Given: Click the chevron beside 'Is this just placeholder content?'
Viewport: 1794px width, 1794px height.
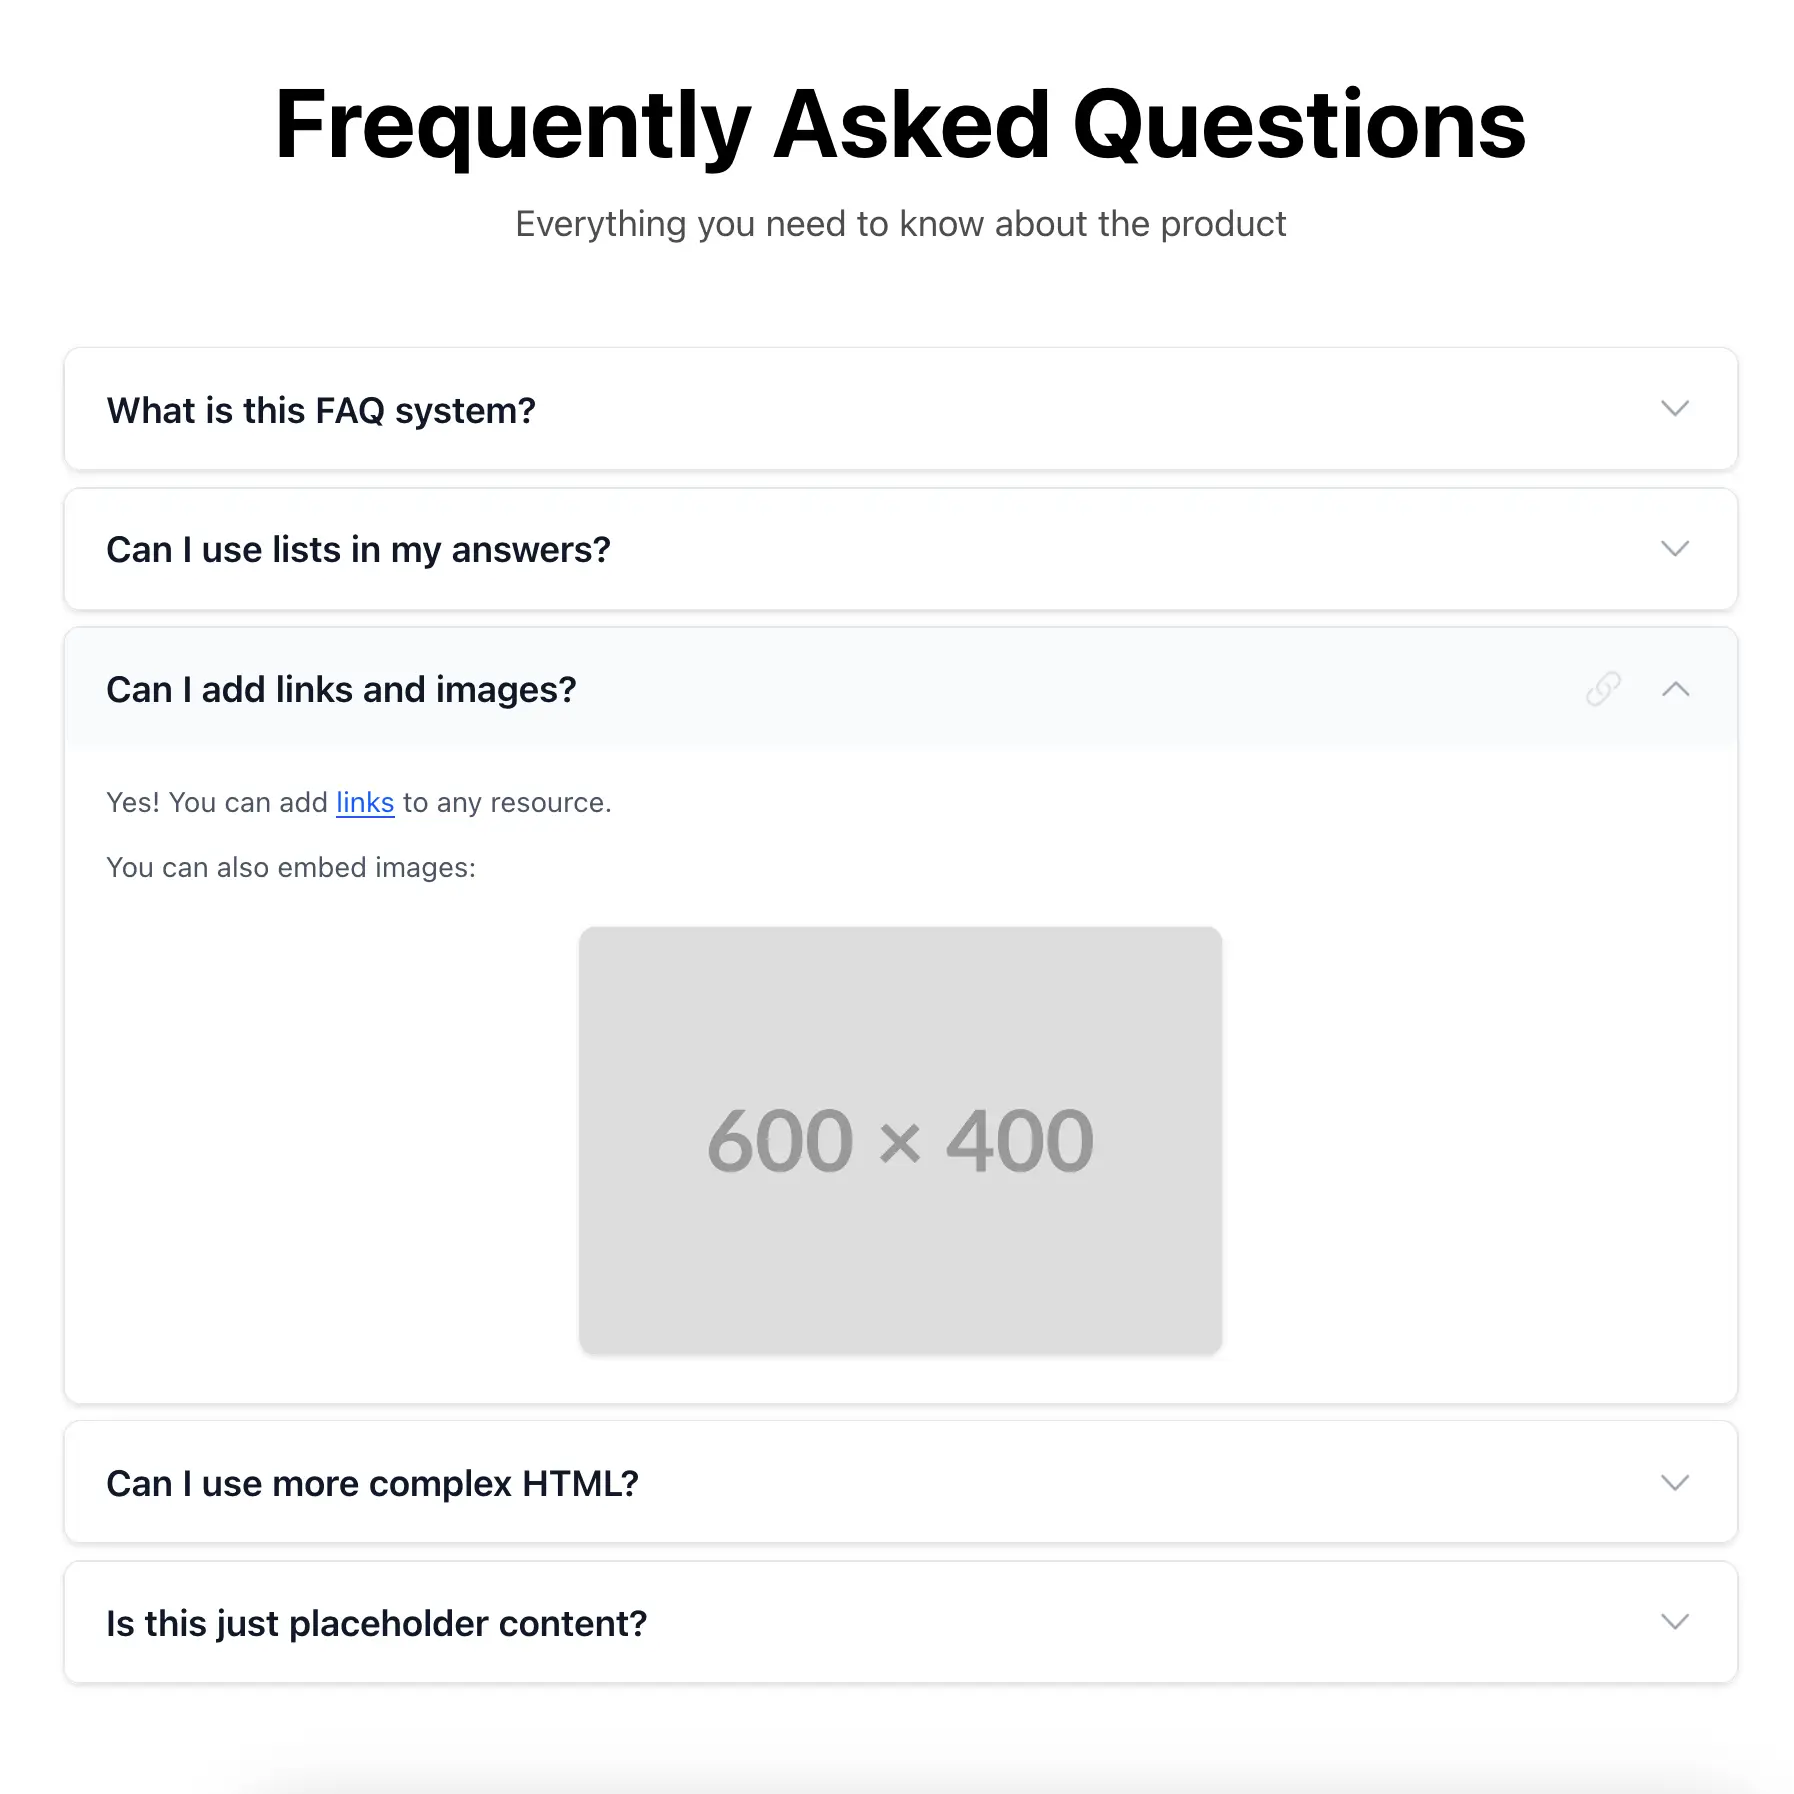Looking at the screenshot, I should point(1674,1622).
